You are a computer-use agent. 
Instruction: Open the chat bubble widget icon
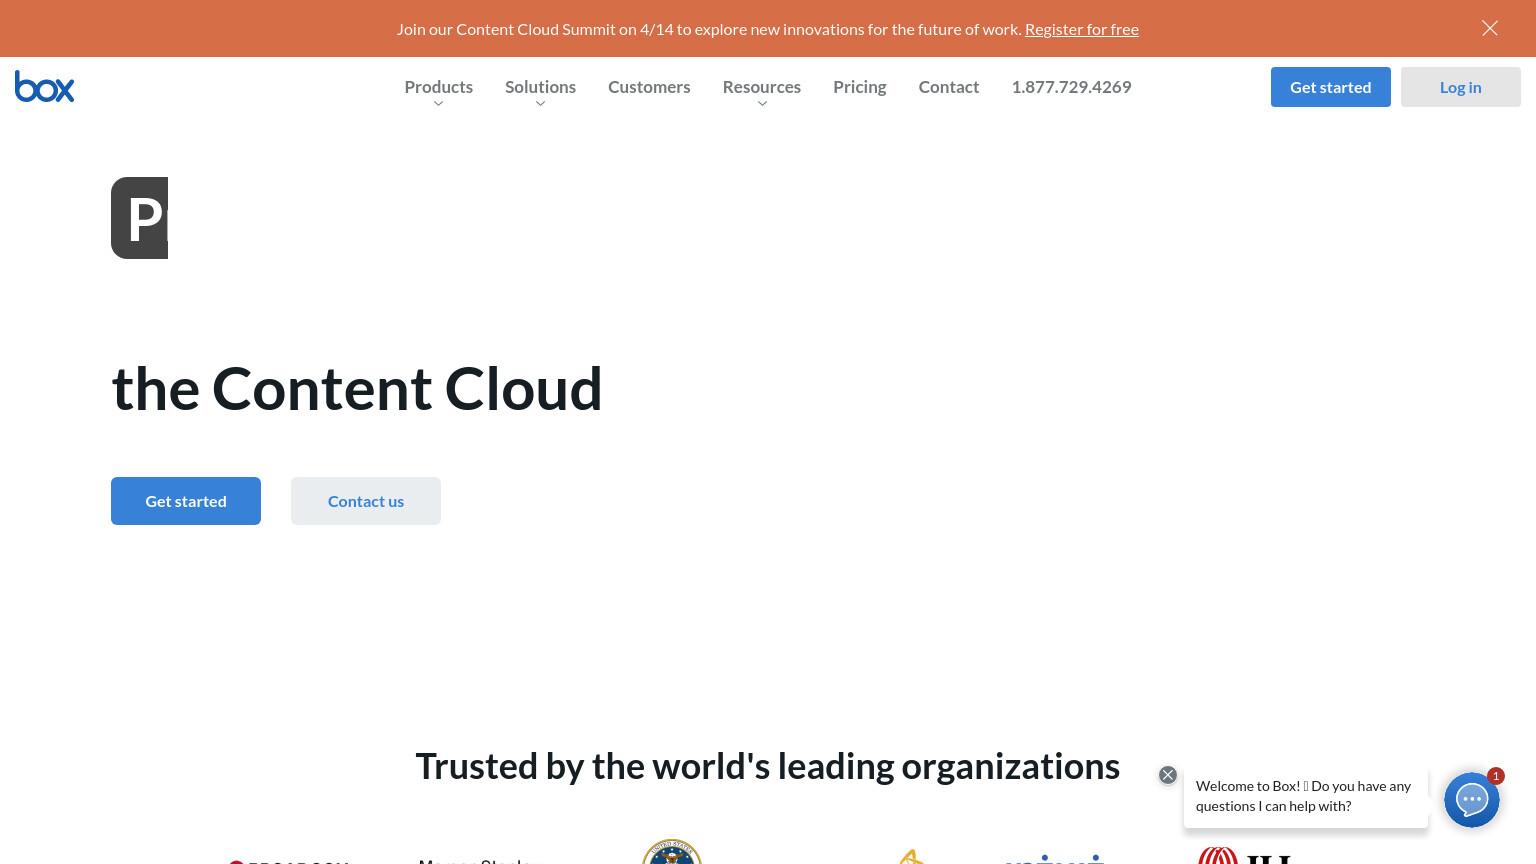(x=1472, y=800)
